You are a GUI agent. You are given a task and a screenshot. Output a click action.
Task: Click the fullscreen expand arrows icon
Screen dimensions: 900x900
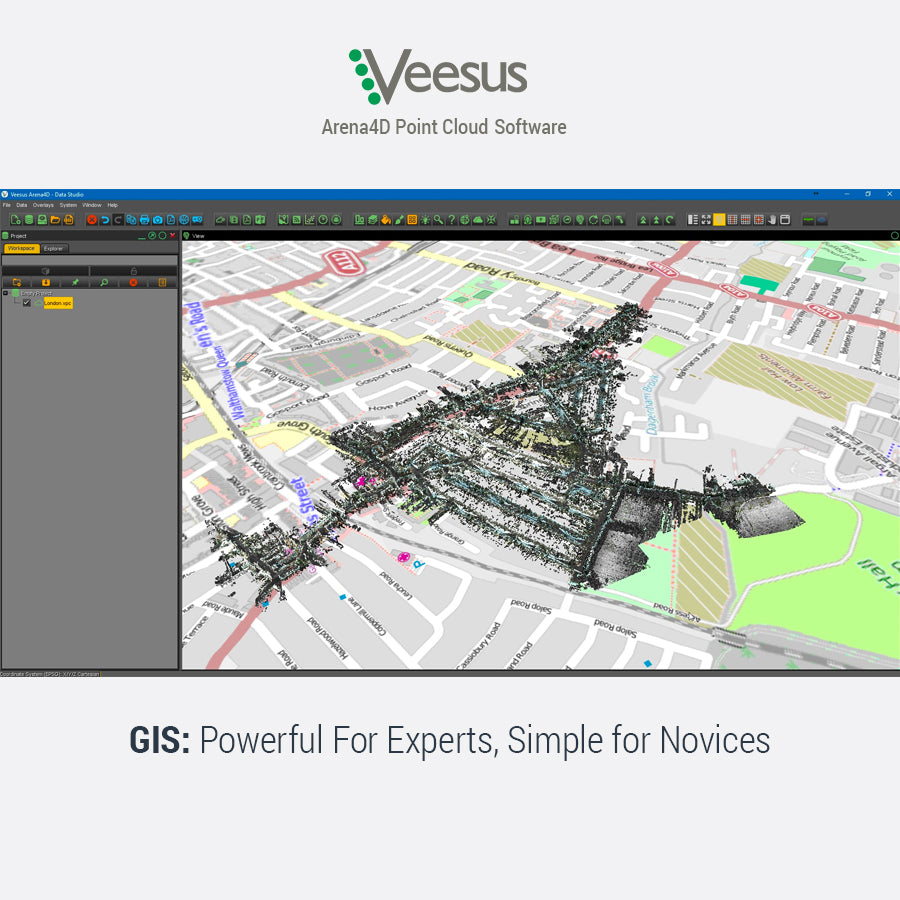[706, 220]
